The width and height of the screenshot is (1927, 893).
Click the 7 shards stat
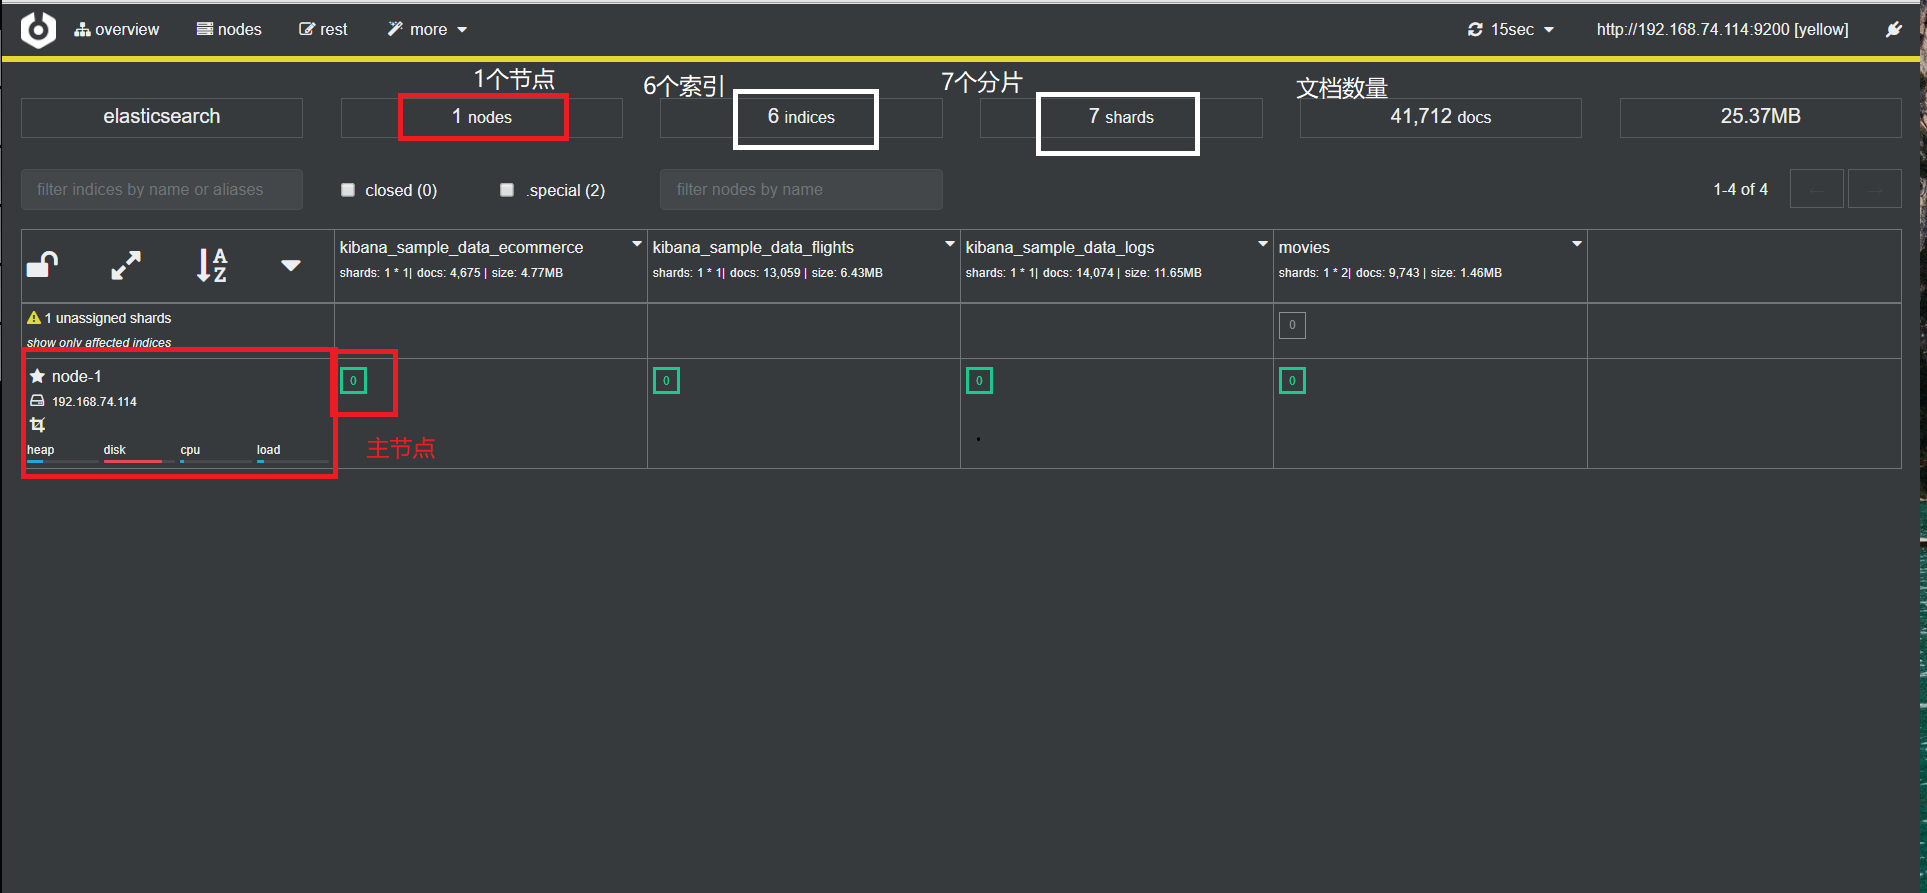point(1121,117)
